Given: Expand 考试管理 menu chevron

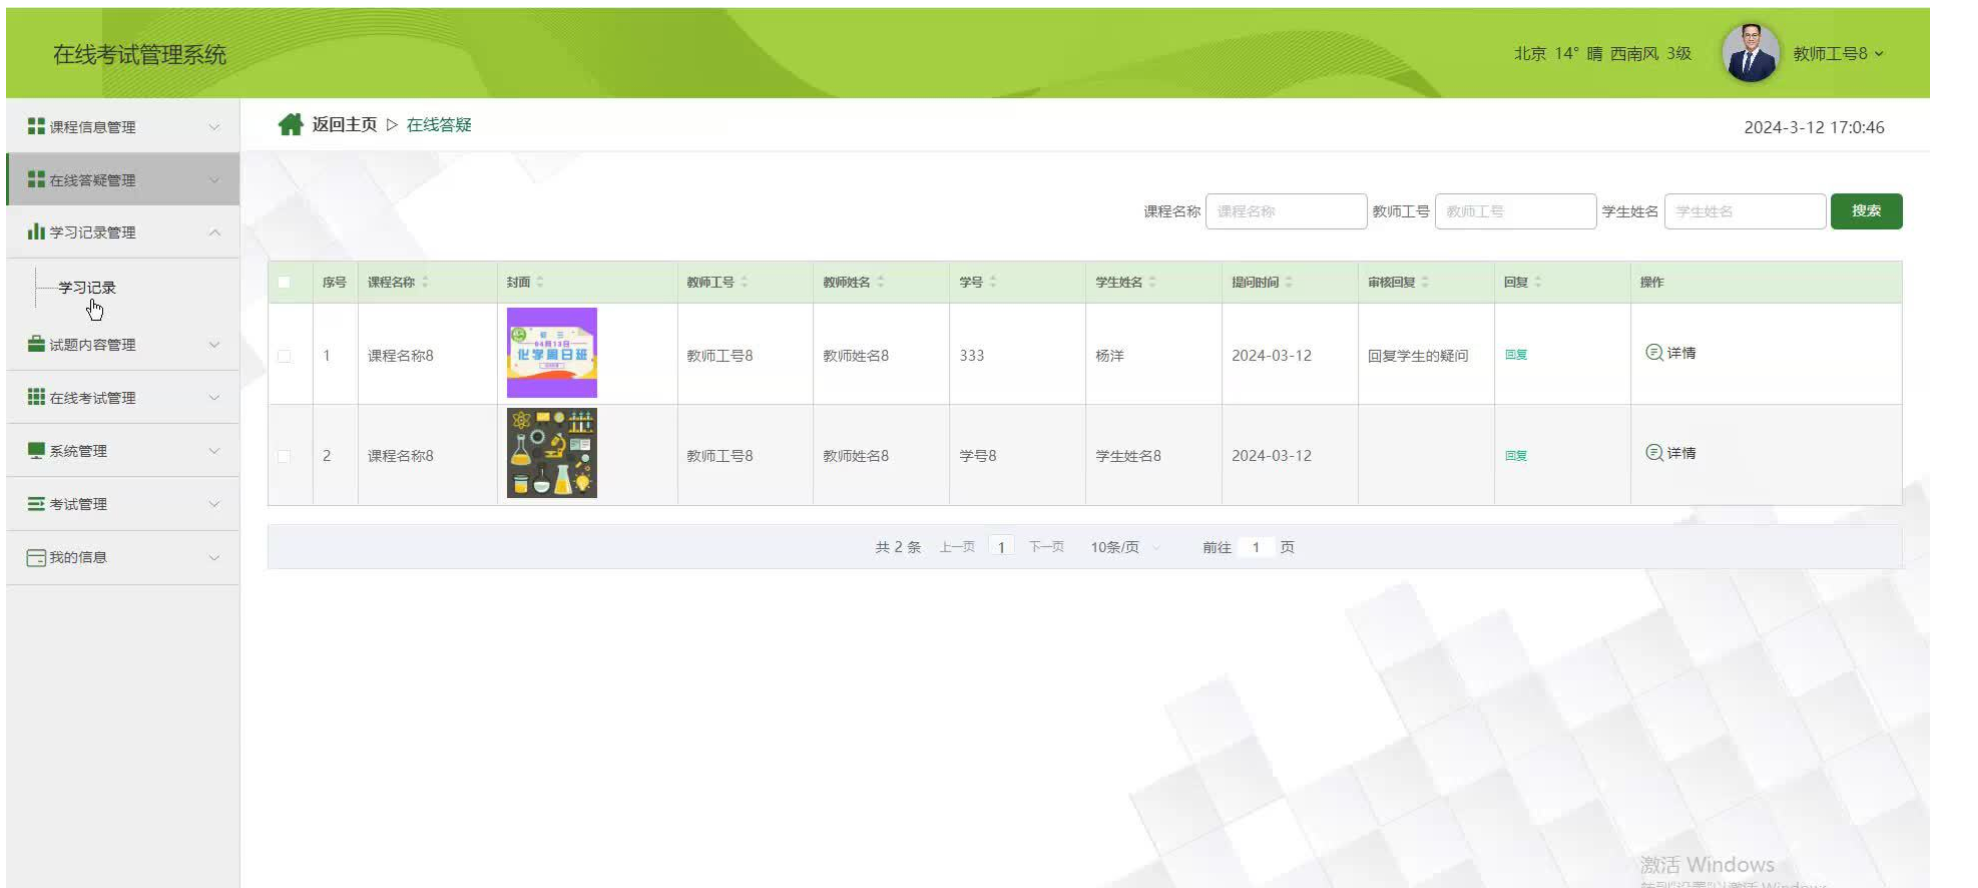Looking at the screenshot, I should point(214,503).
